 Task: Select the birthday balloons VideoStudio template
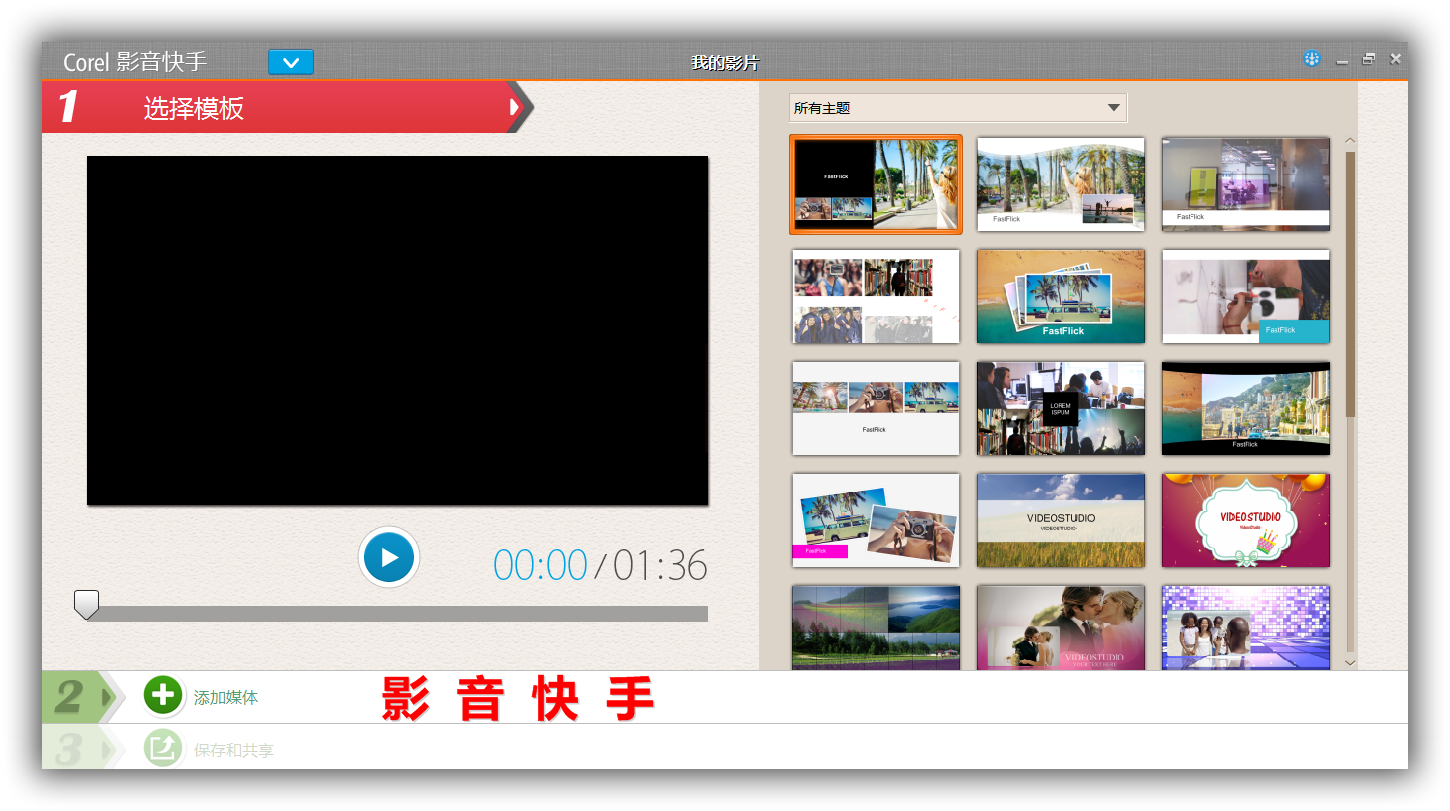tap(1245, 520)
